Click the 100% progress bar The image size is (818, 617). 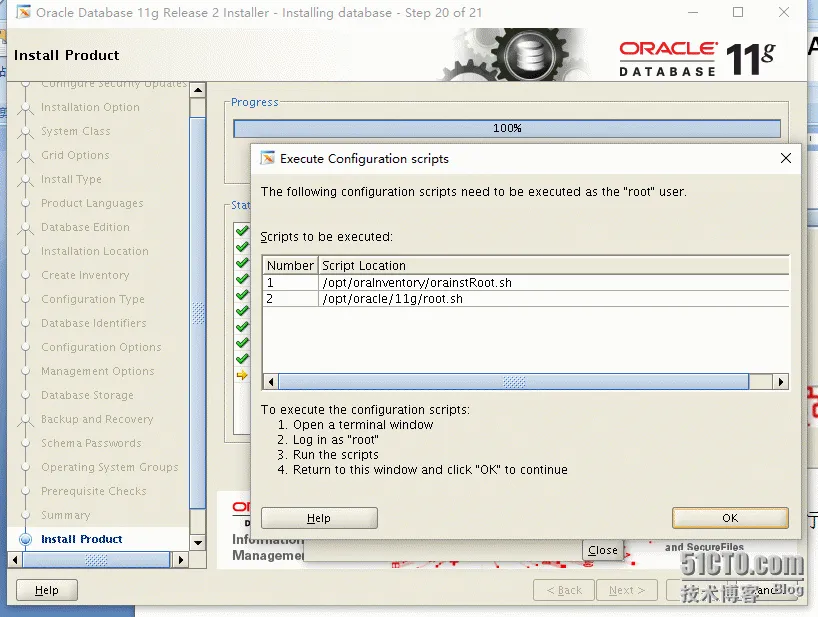(507, 128)
